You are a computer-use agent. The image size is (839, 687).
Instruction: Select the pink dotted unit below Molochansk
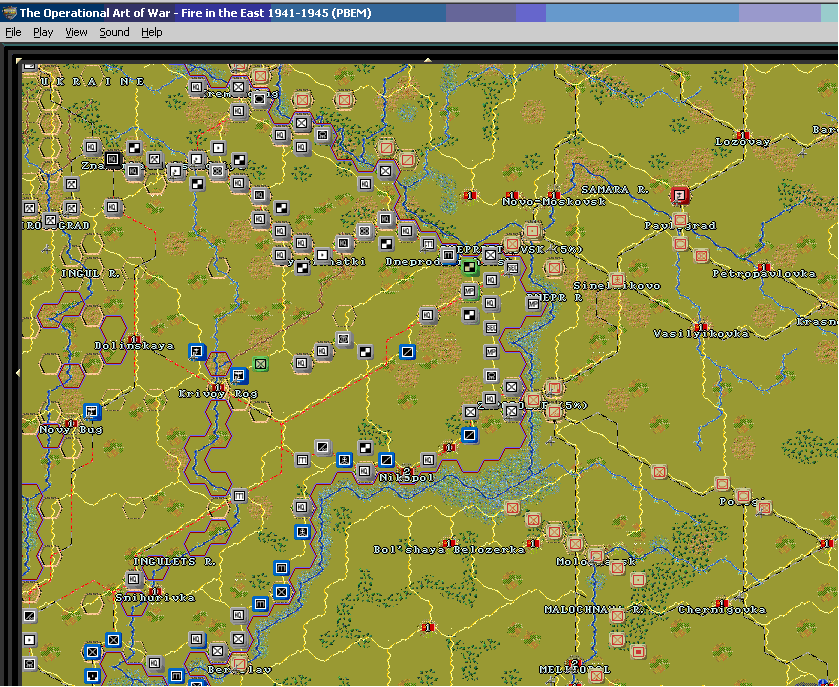(x=638, y=579)
